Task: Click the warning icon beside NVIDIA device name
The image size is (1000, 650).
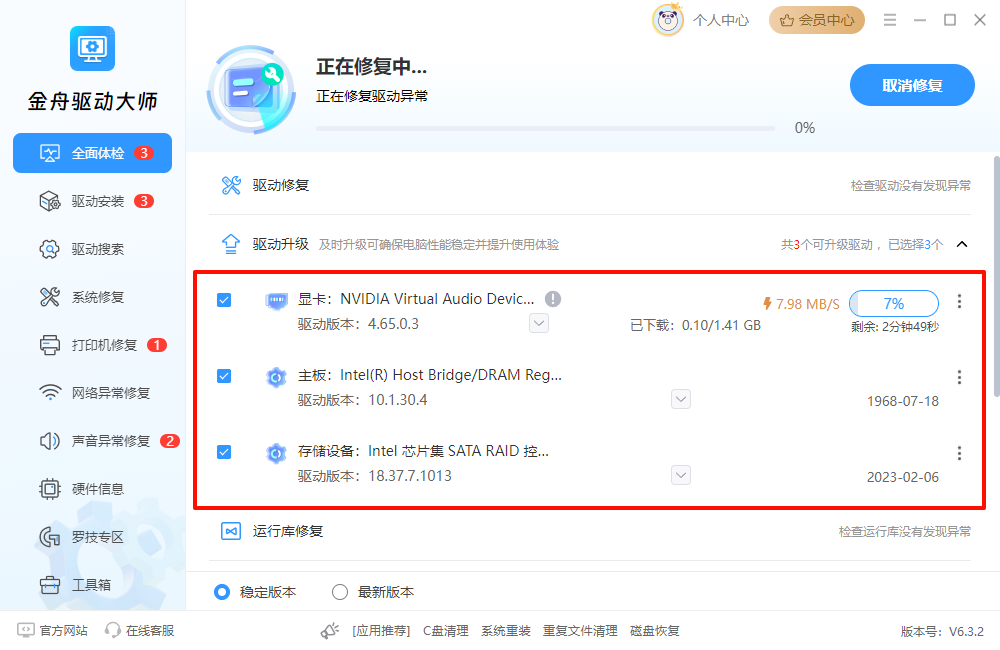Action: click(553, 299)
